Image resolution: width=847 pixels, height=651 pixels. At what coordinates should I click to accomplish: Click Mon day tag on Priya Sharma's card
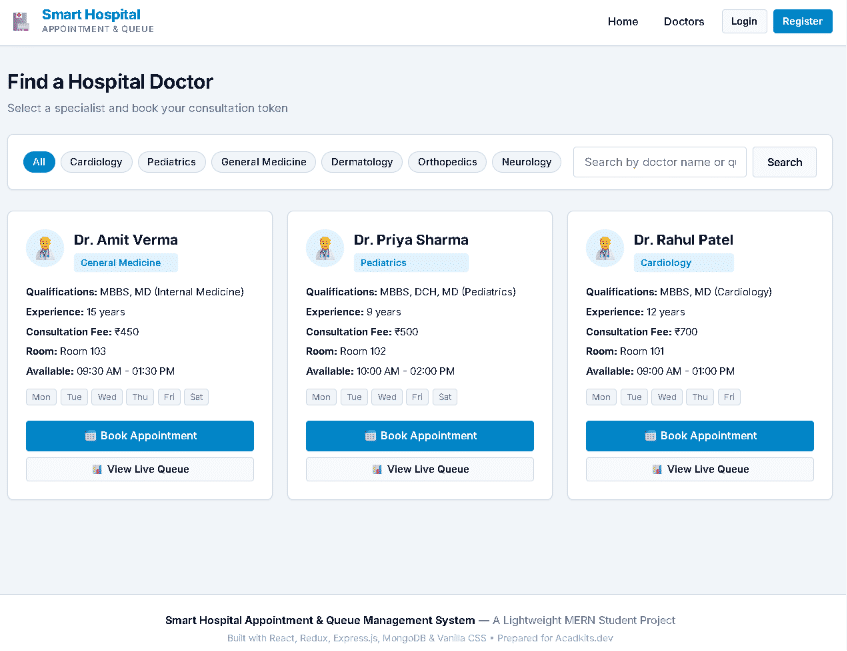coord(321,397)
